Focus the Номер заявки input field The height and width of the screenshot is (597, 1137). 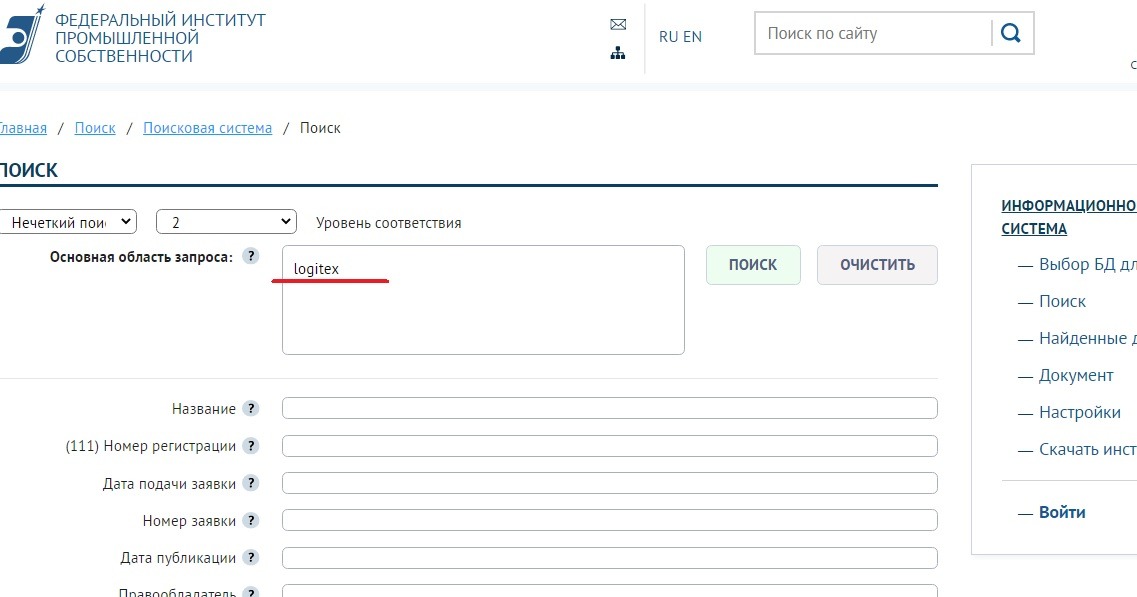point(610,520)
